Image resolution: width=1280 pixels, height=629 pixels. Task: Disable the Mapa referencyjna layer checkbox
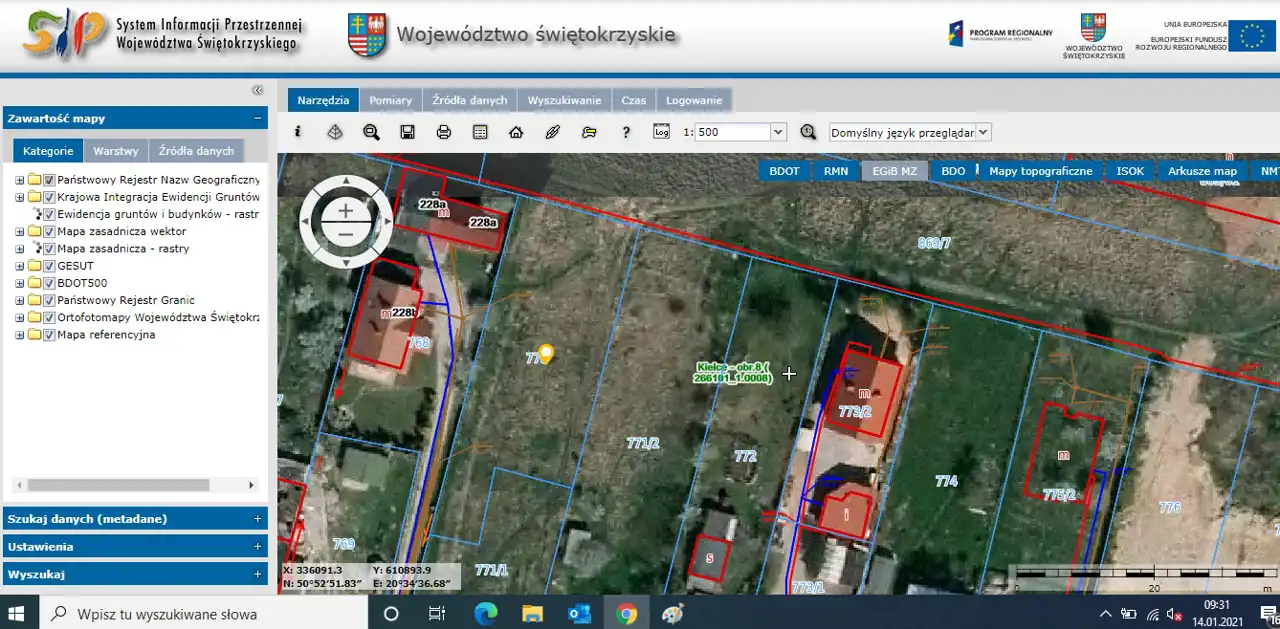(x=49, y=335)
